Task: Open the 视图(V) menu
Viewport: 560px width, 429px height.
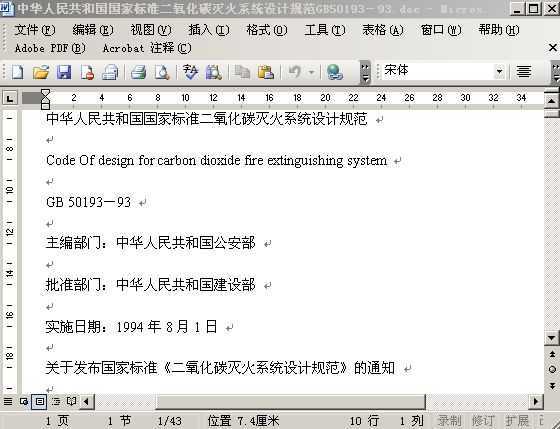Action: click(x=151, y=30)
